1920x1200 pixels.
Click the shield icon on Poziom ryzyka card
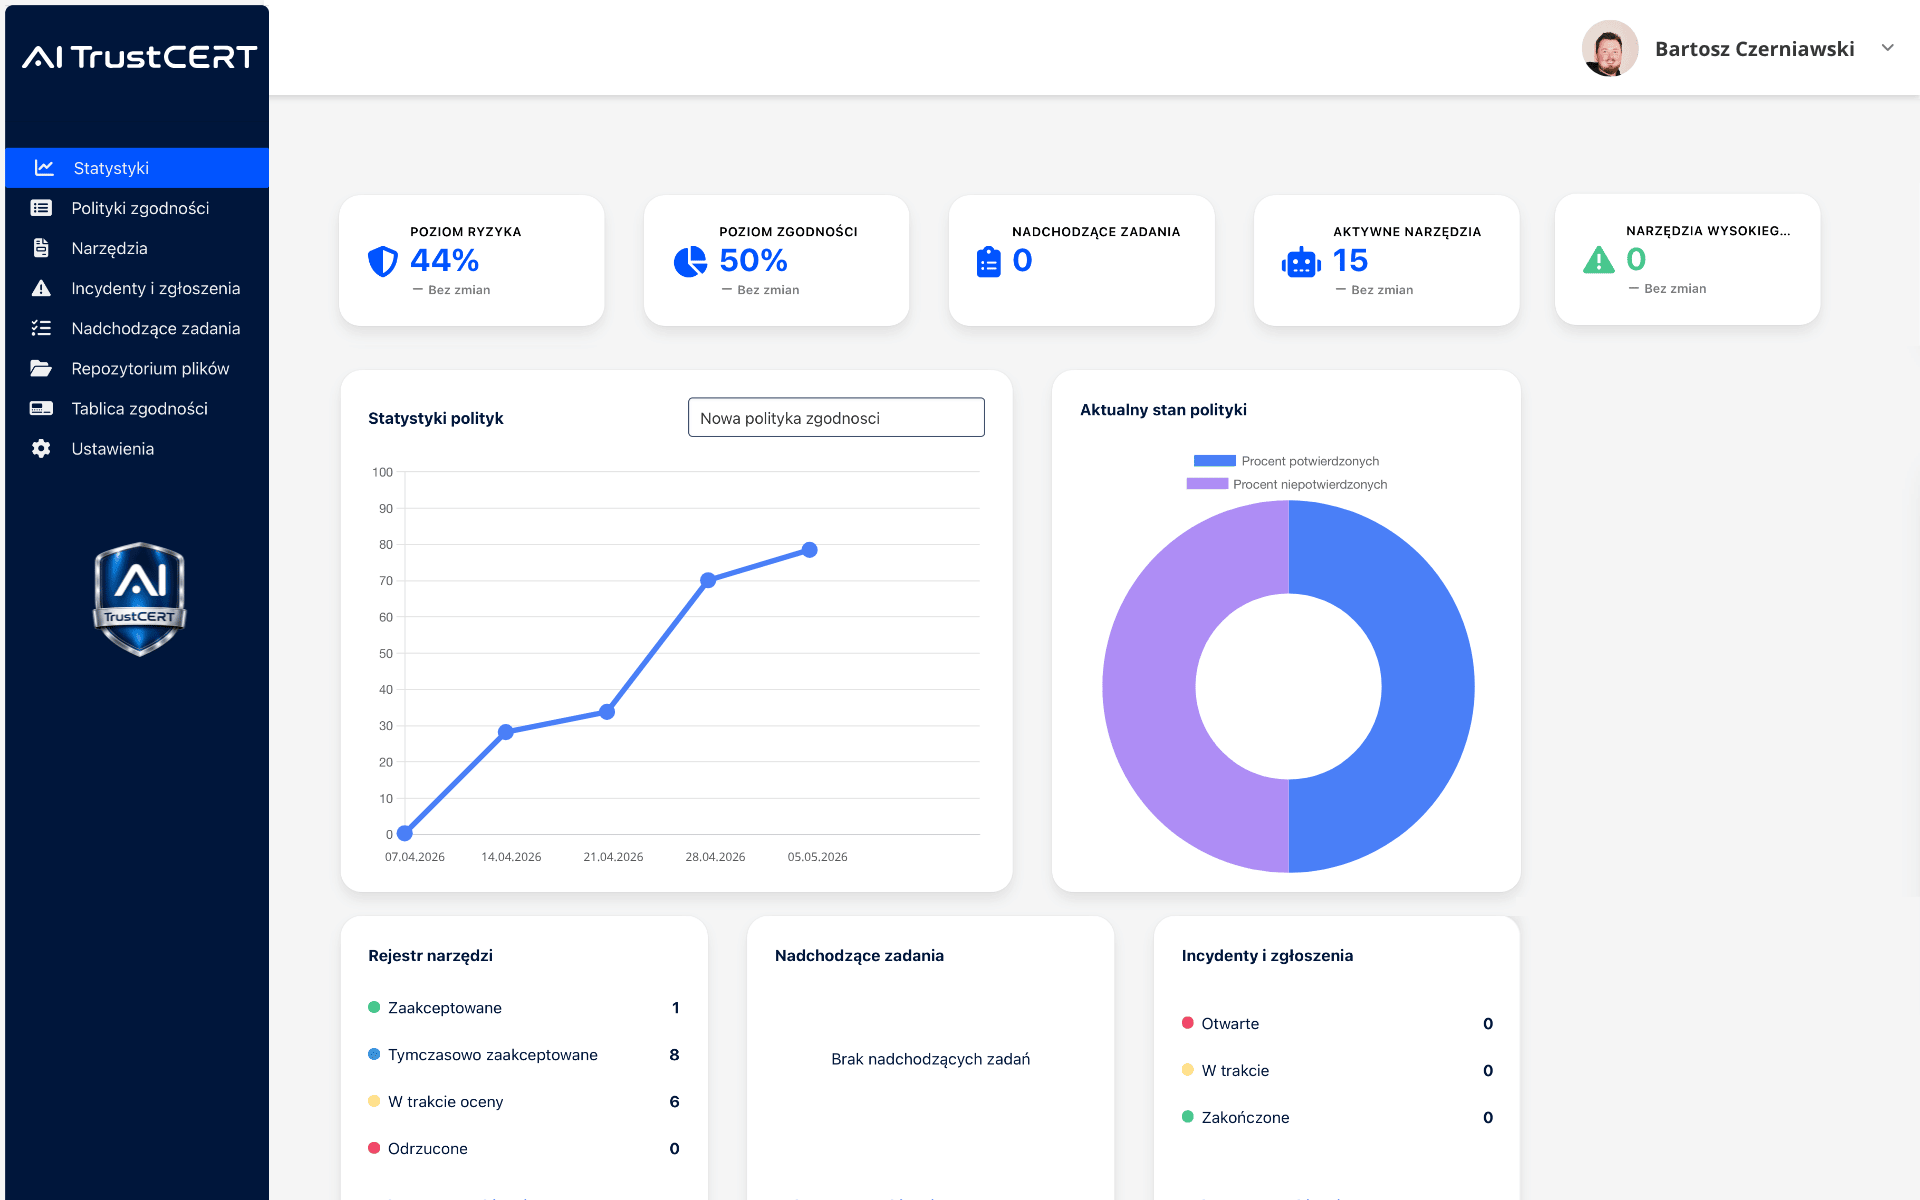tap(383, 261)
